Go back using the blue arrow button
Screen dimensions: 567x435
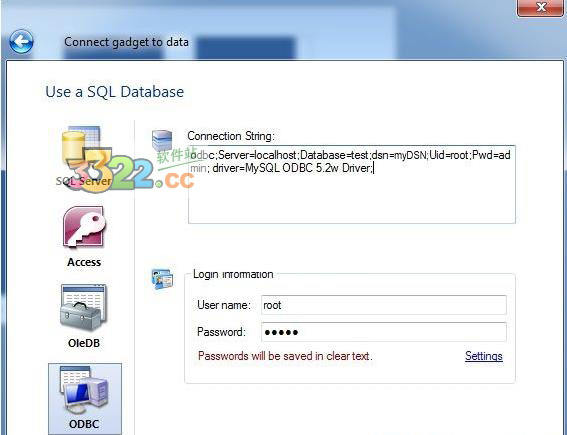pos(21,42)
